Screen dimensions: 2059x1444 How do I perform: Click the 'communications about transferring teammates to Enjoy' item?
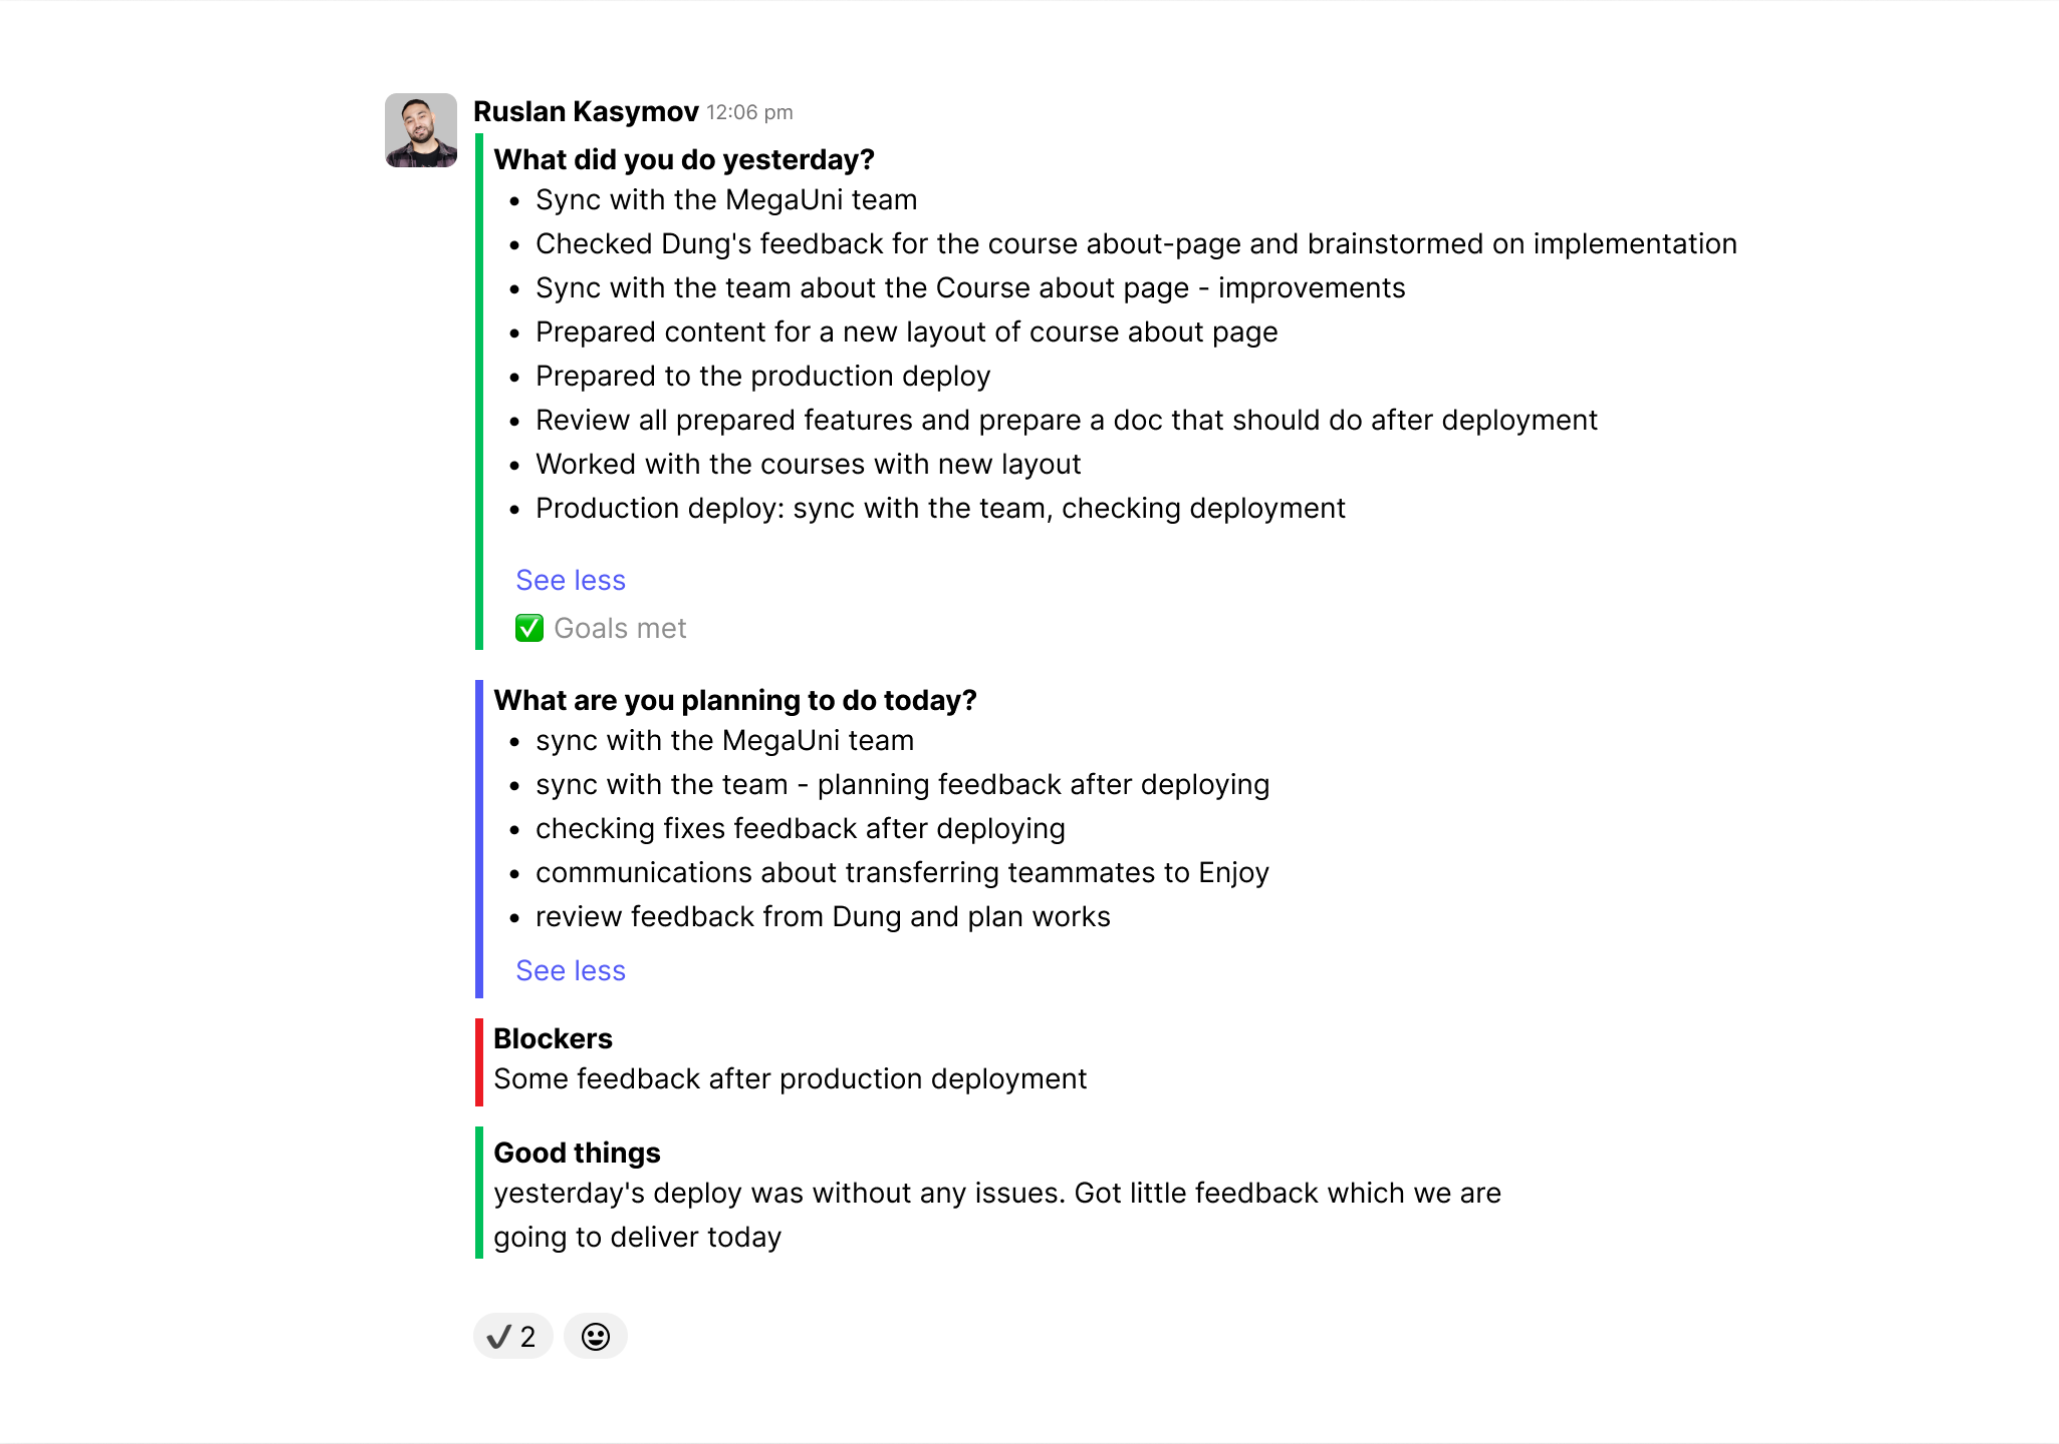point(902,873)
